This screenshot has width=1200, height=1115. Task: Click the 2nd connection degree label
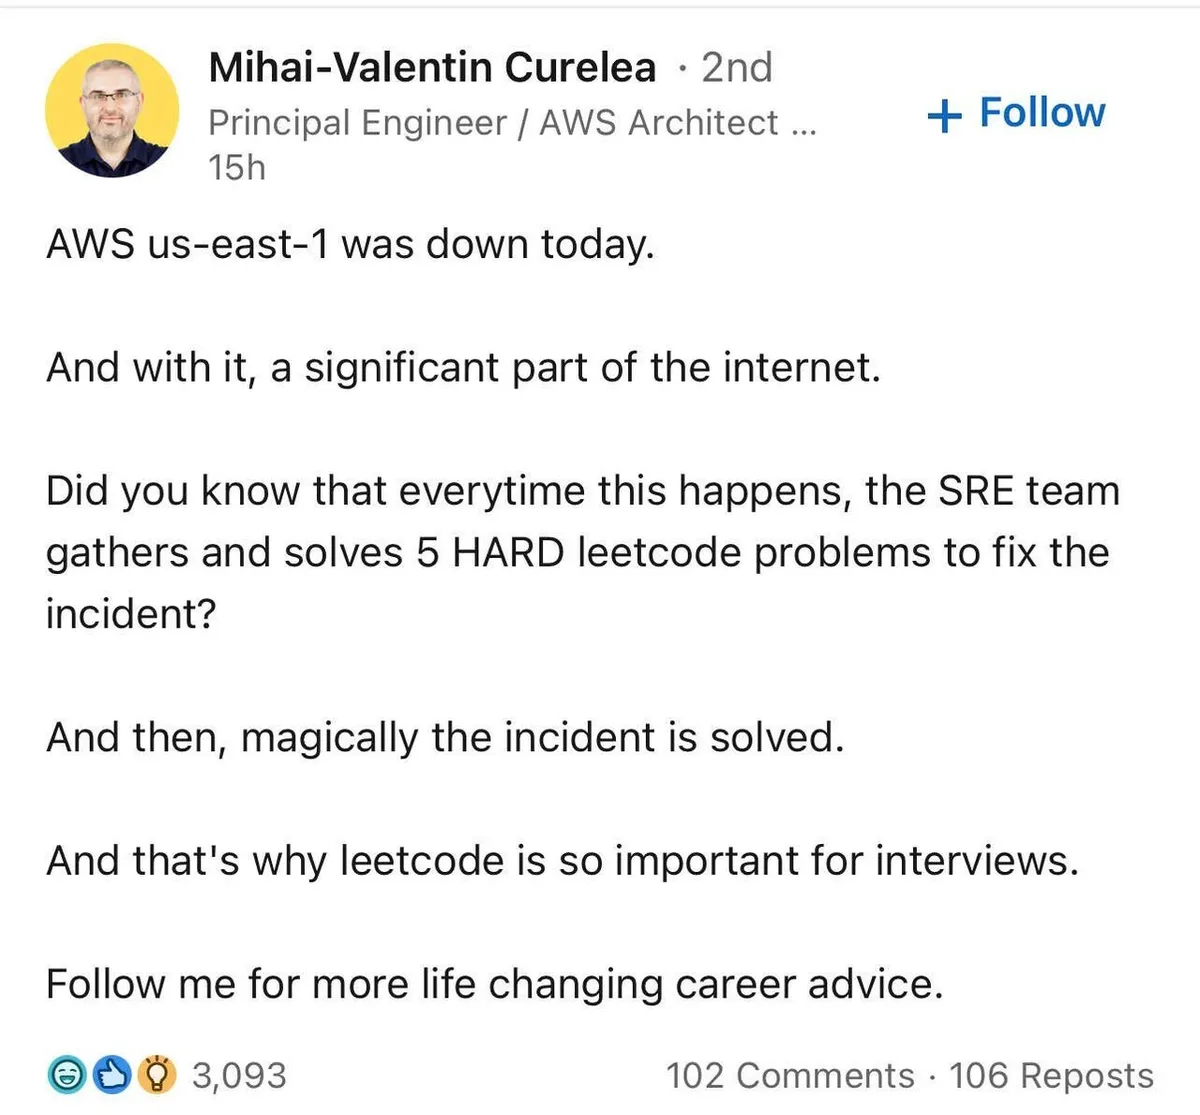737,68
